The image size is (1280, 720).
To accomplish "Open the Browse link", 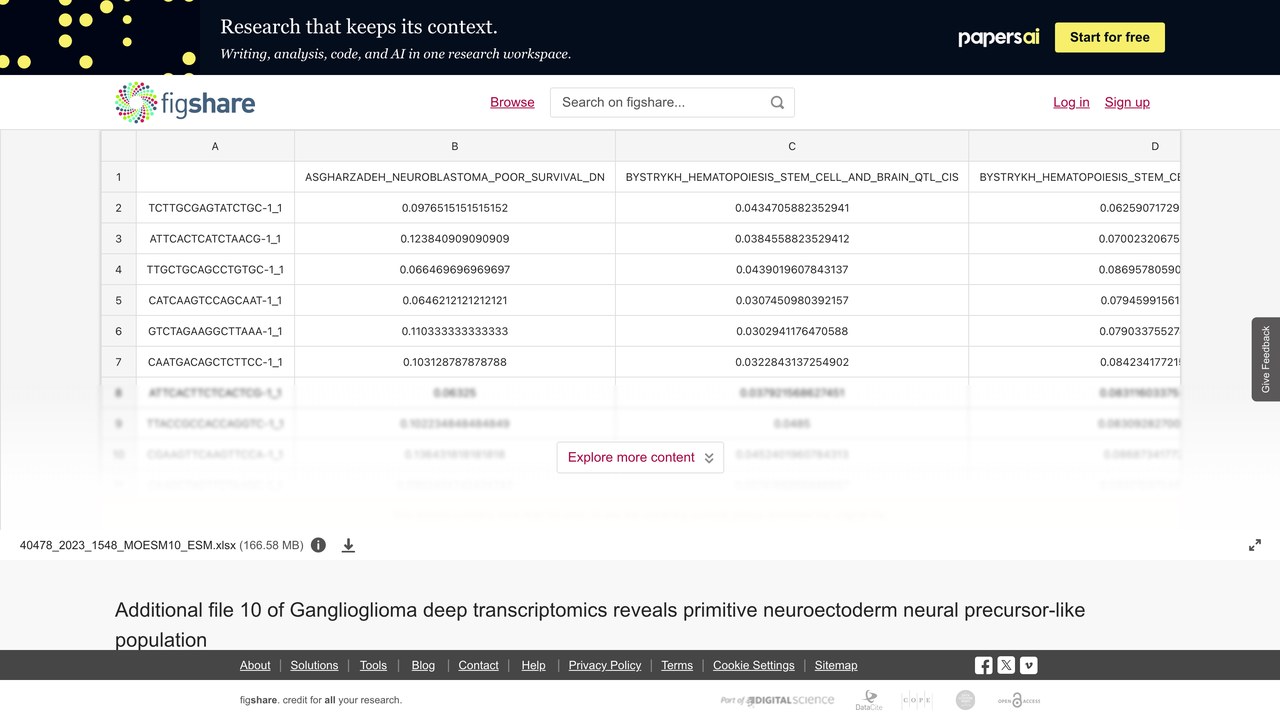I will (512, 102).
